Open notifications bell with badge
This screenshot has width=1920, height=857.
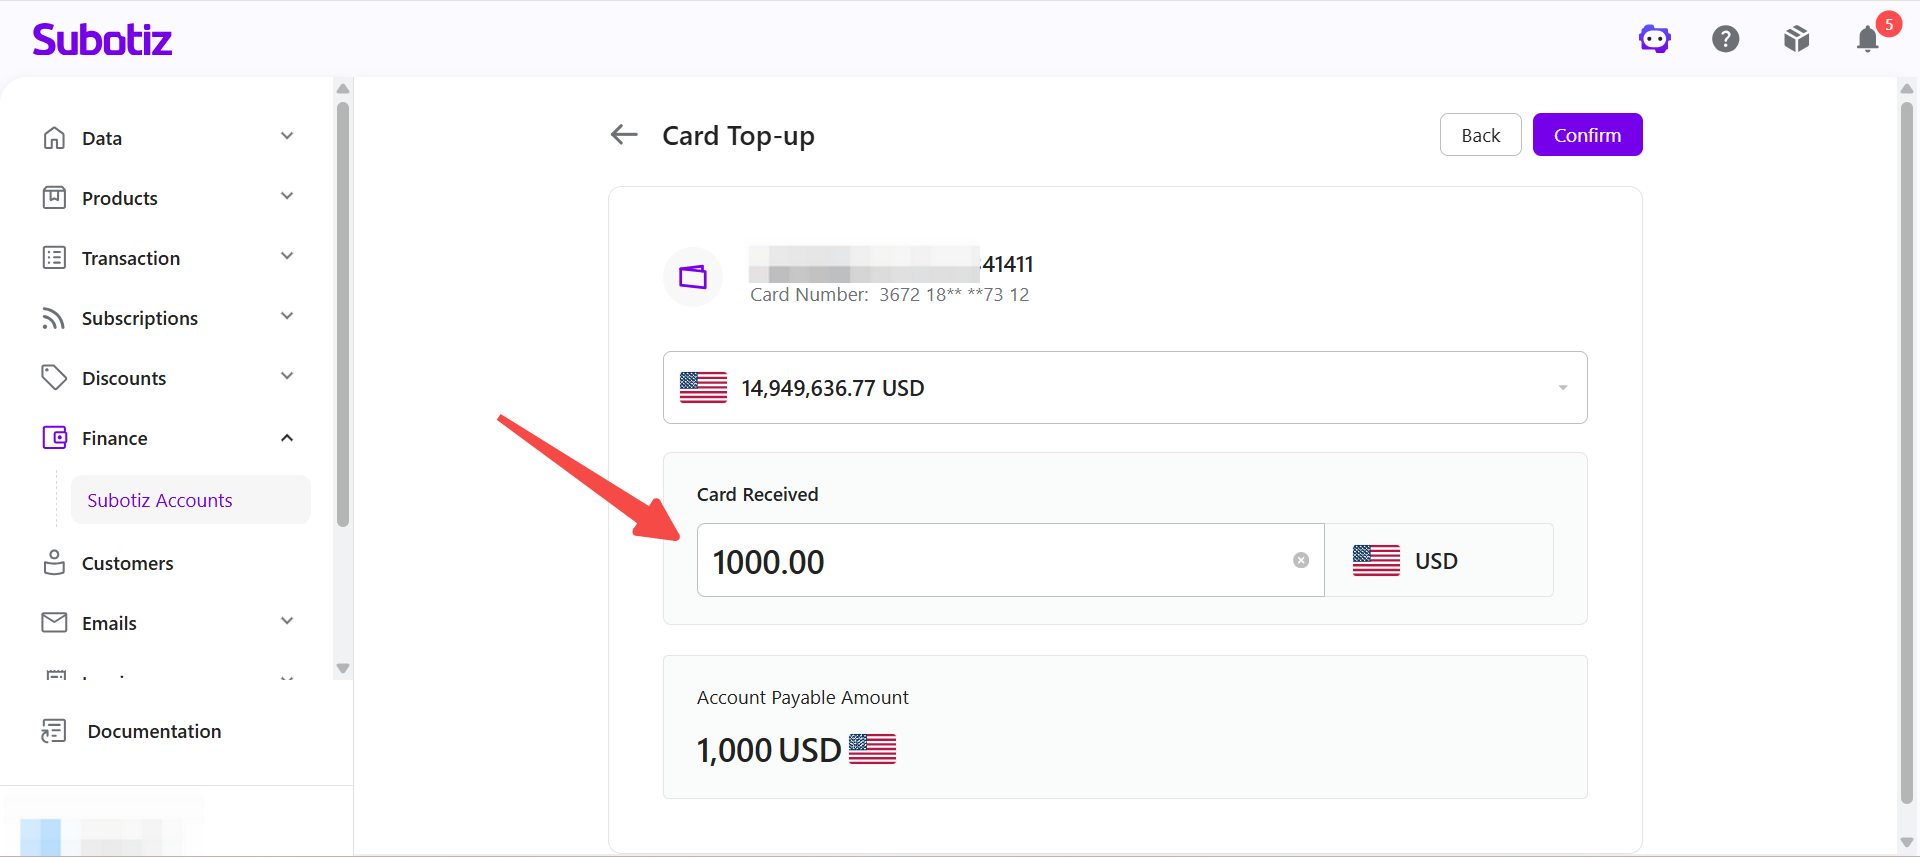pyautogui.click(x=1868, y=39)
